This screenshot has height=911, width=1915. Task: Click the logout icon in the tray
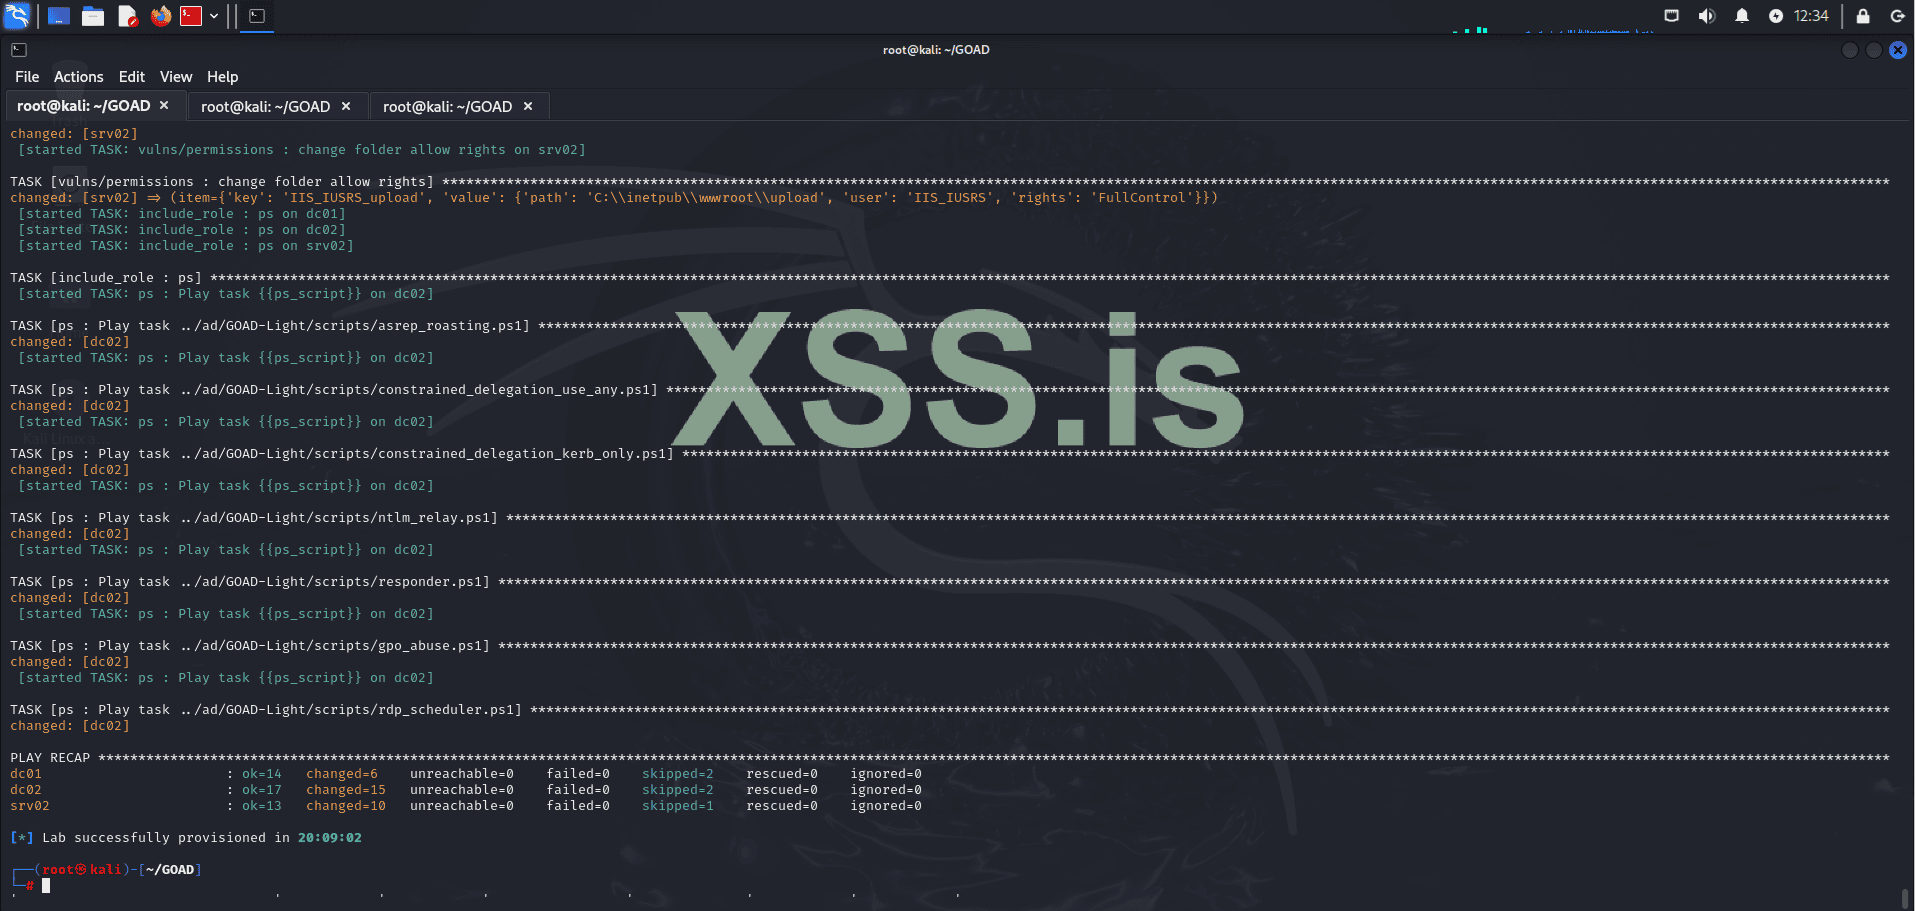(x=1898, y=16)
